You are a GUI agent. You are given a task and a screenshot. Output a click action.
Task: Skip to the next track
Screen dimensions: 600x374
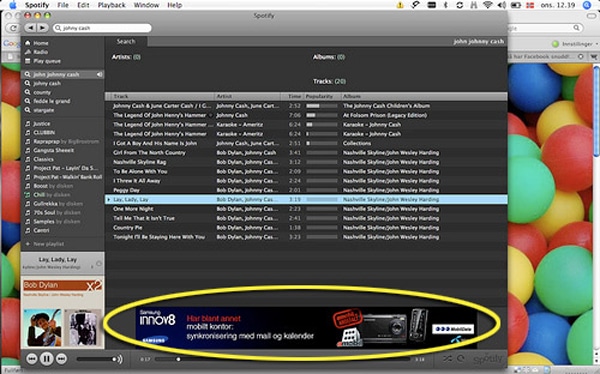[x=61, y=359]
